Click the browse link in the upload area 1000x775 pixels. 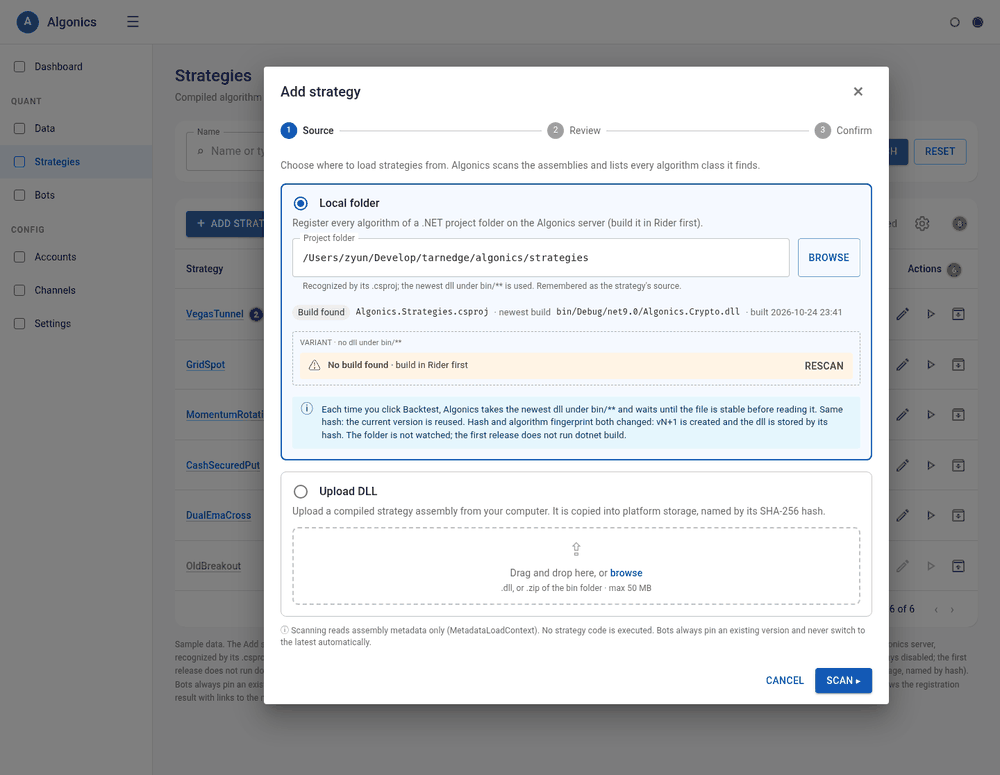click(626, 573)
